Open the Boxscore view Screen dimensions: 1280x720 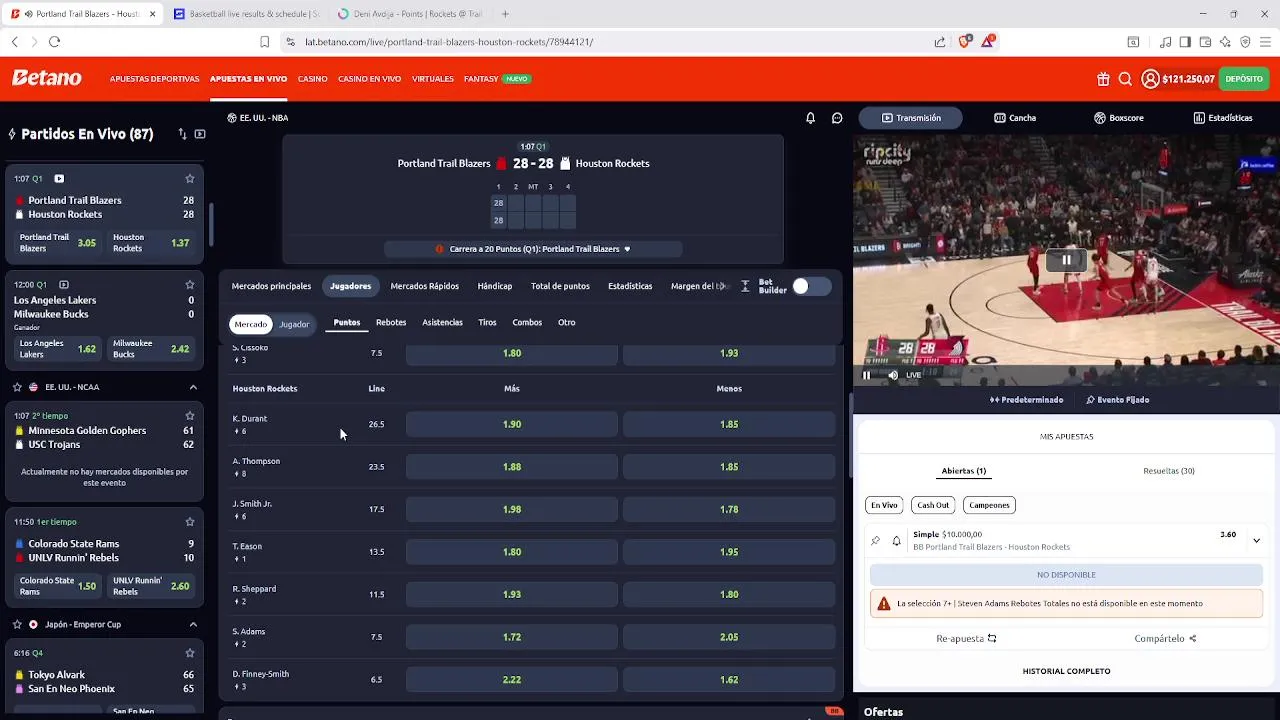[x=1118, y=118]
